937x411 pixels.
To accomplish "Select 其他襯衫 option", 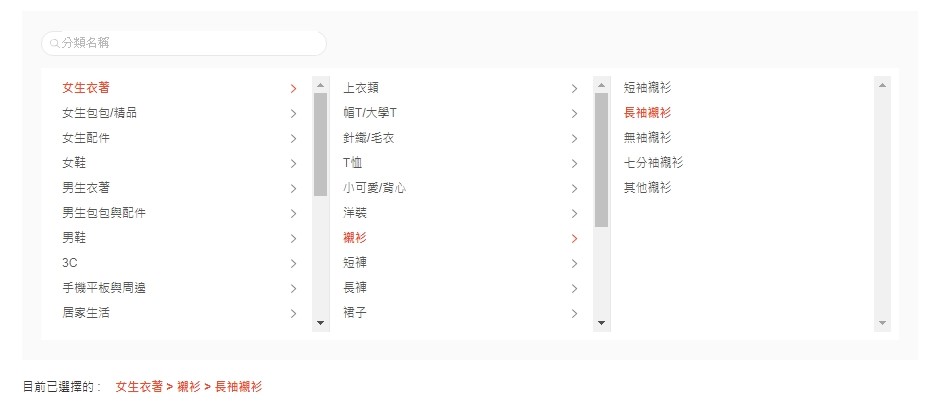I will [x=647, y=187].
